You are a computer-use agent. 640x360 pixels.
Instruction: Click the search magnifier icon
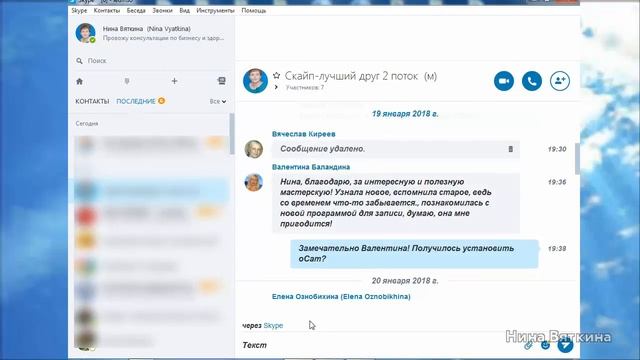coord(79,61)
